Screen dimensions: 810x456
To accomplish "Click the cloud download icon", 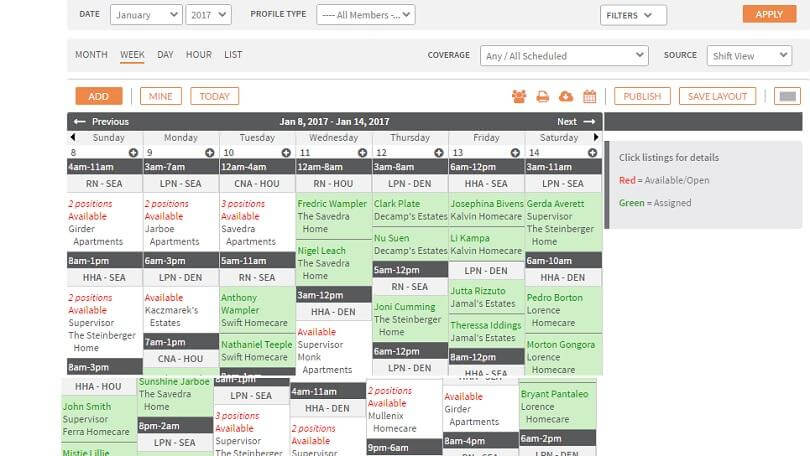I will (566, 96).
